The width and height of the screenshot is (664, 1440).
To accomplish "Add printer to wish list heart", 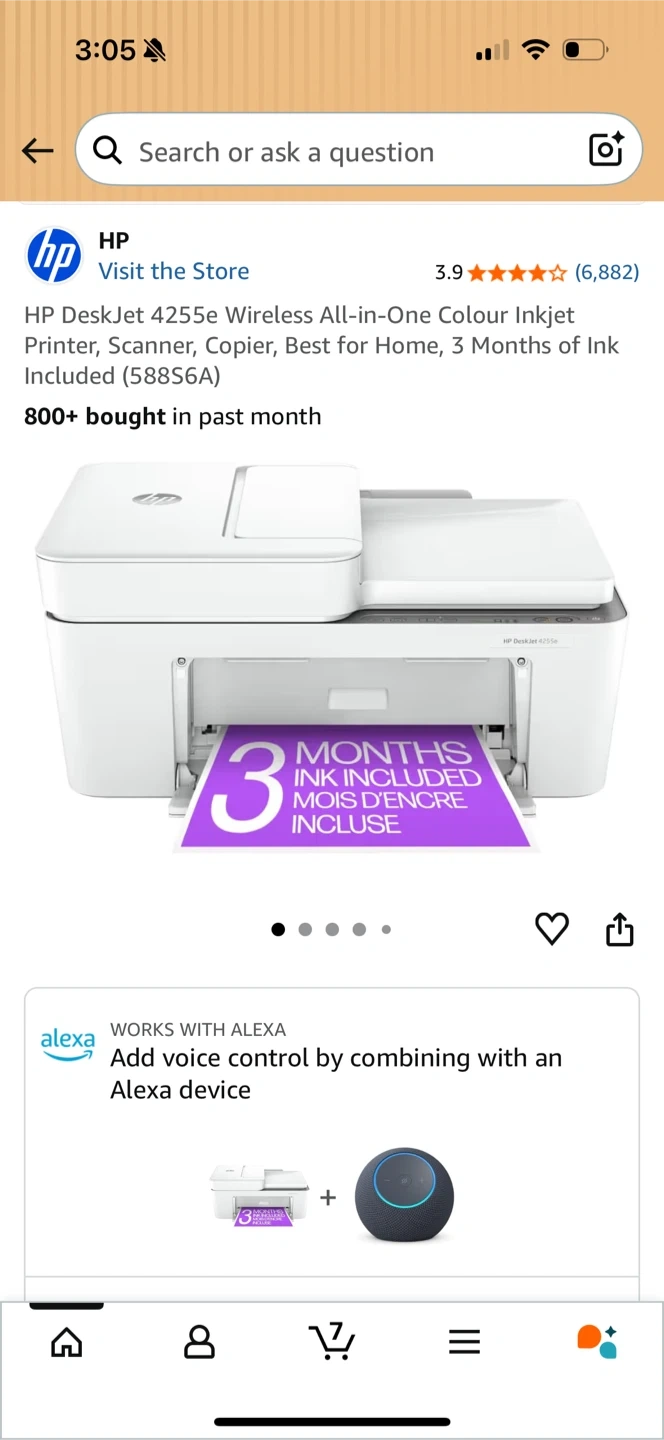I will 552,929.
